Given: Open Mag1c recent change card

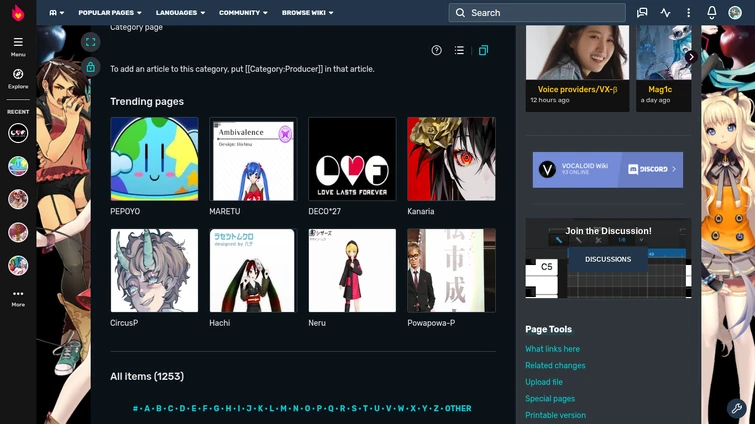Looking at the screenshot, I should (664, 68).
